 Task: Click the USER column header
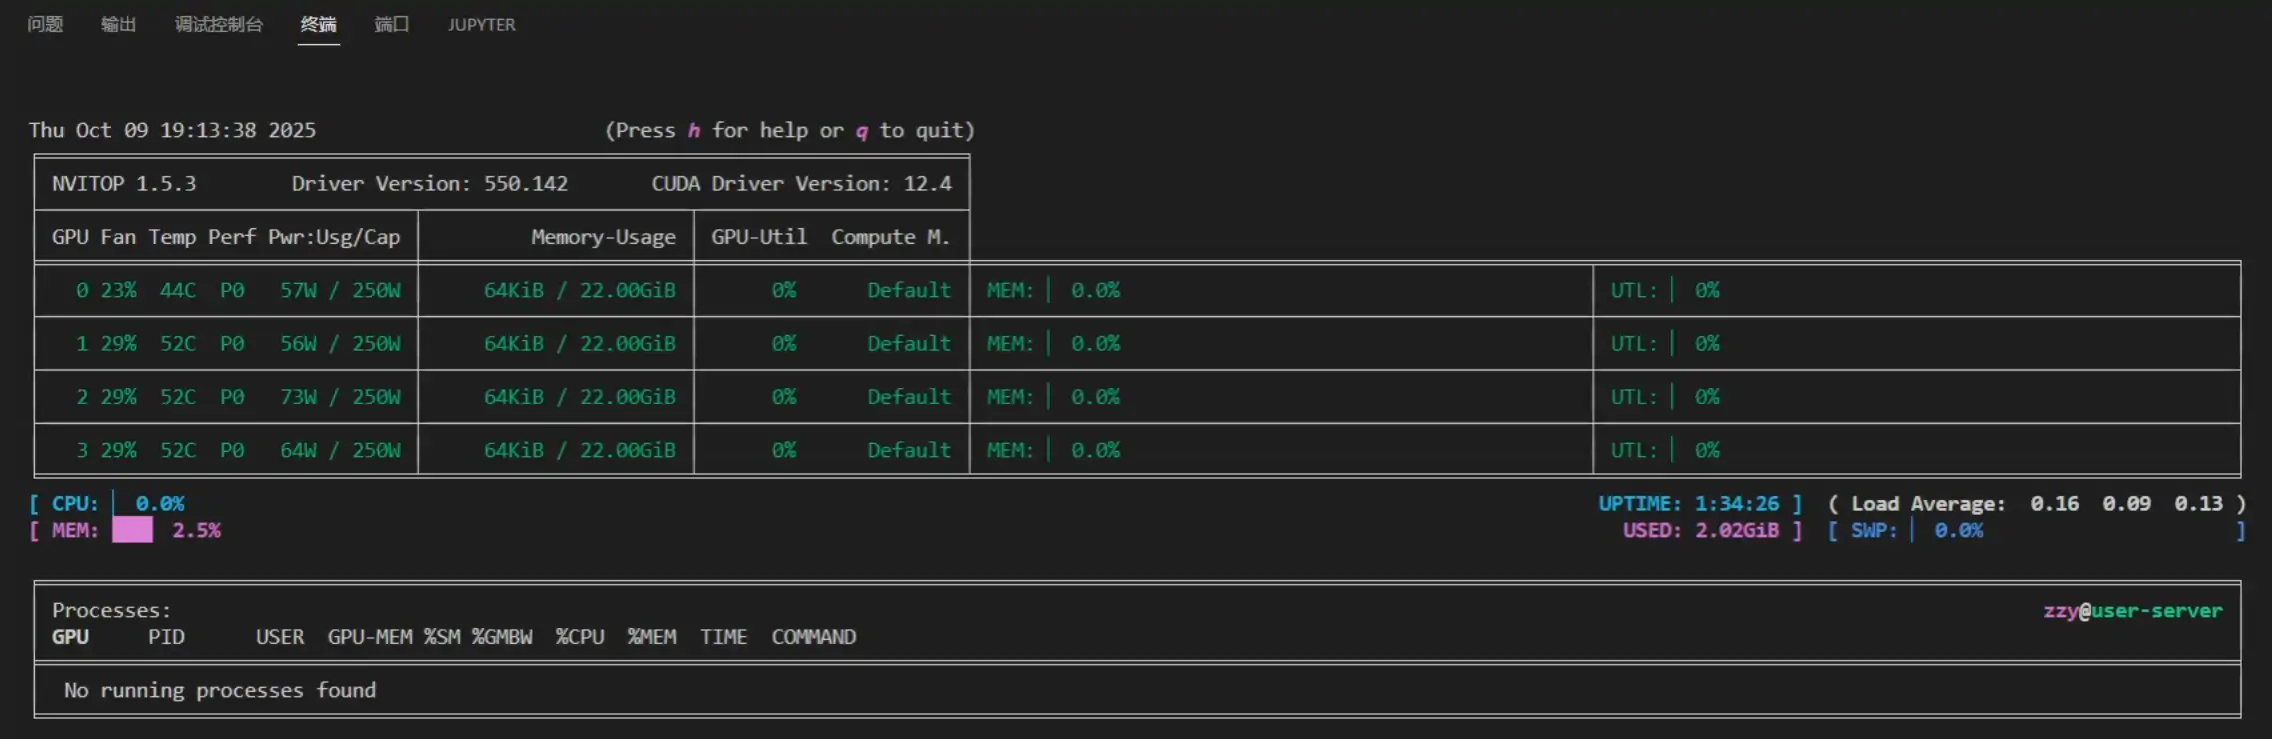[279, 637]
